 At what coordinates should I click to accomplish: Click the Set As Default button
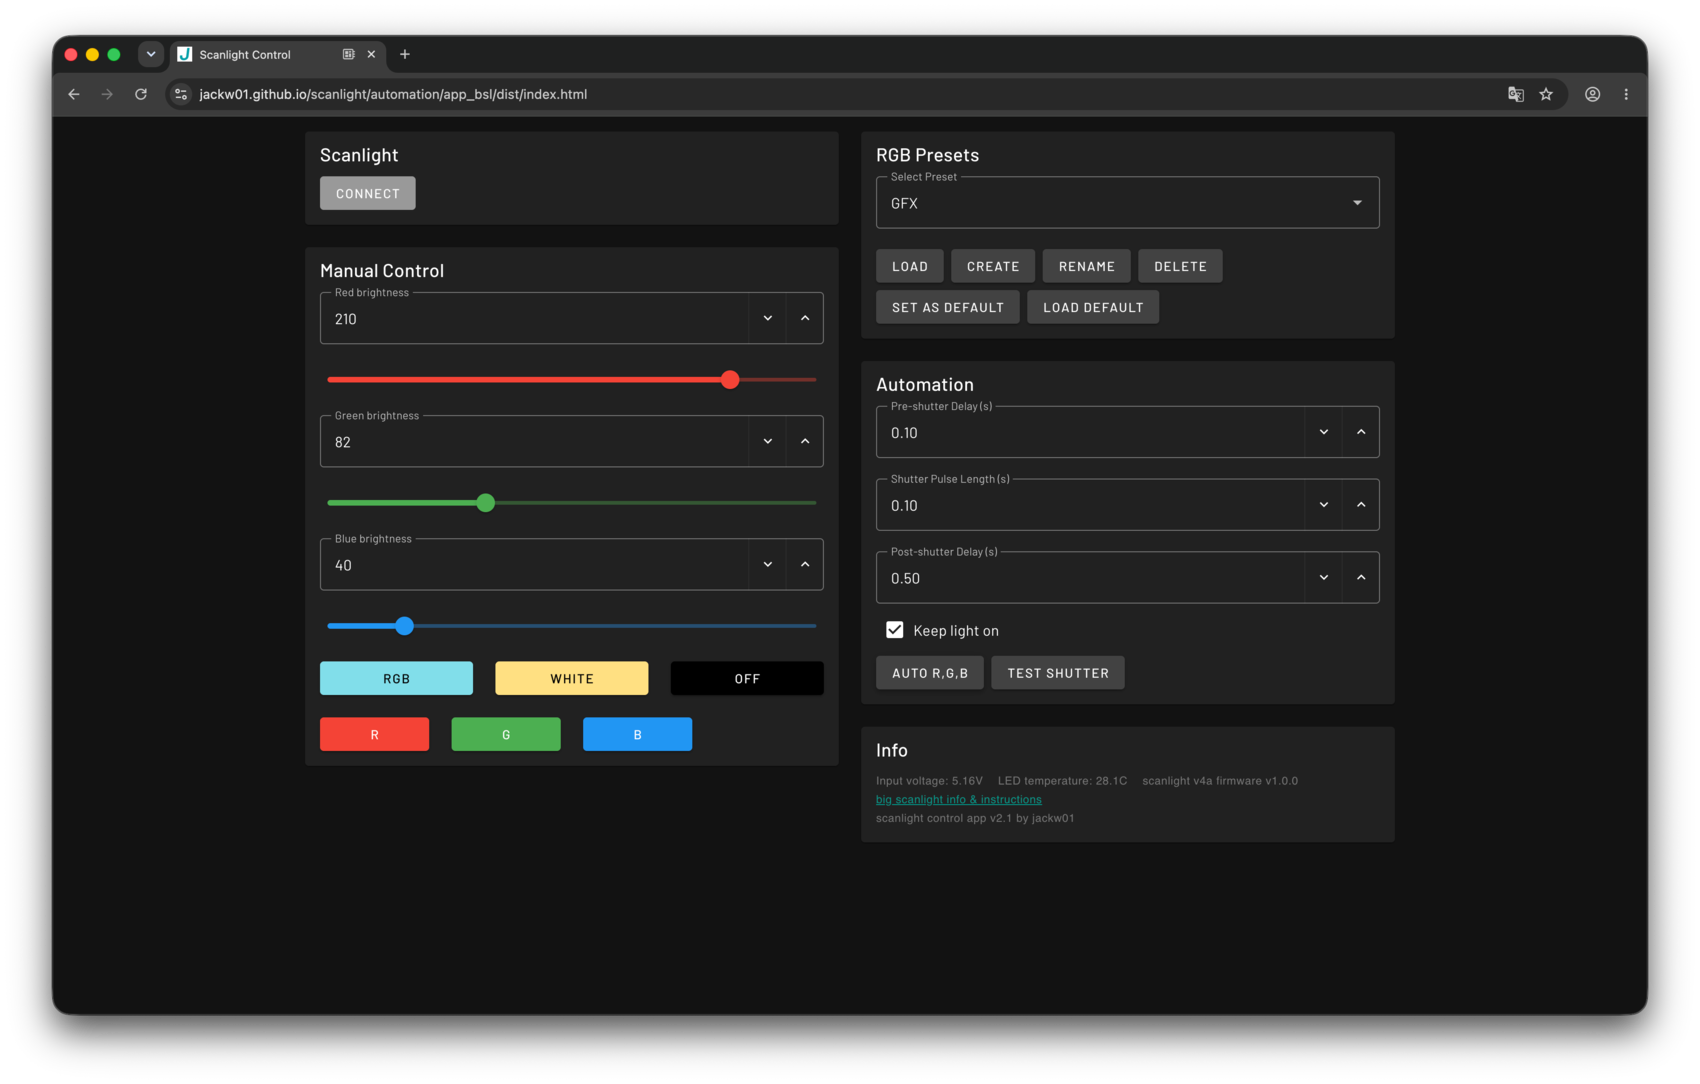pos(948,307)
